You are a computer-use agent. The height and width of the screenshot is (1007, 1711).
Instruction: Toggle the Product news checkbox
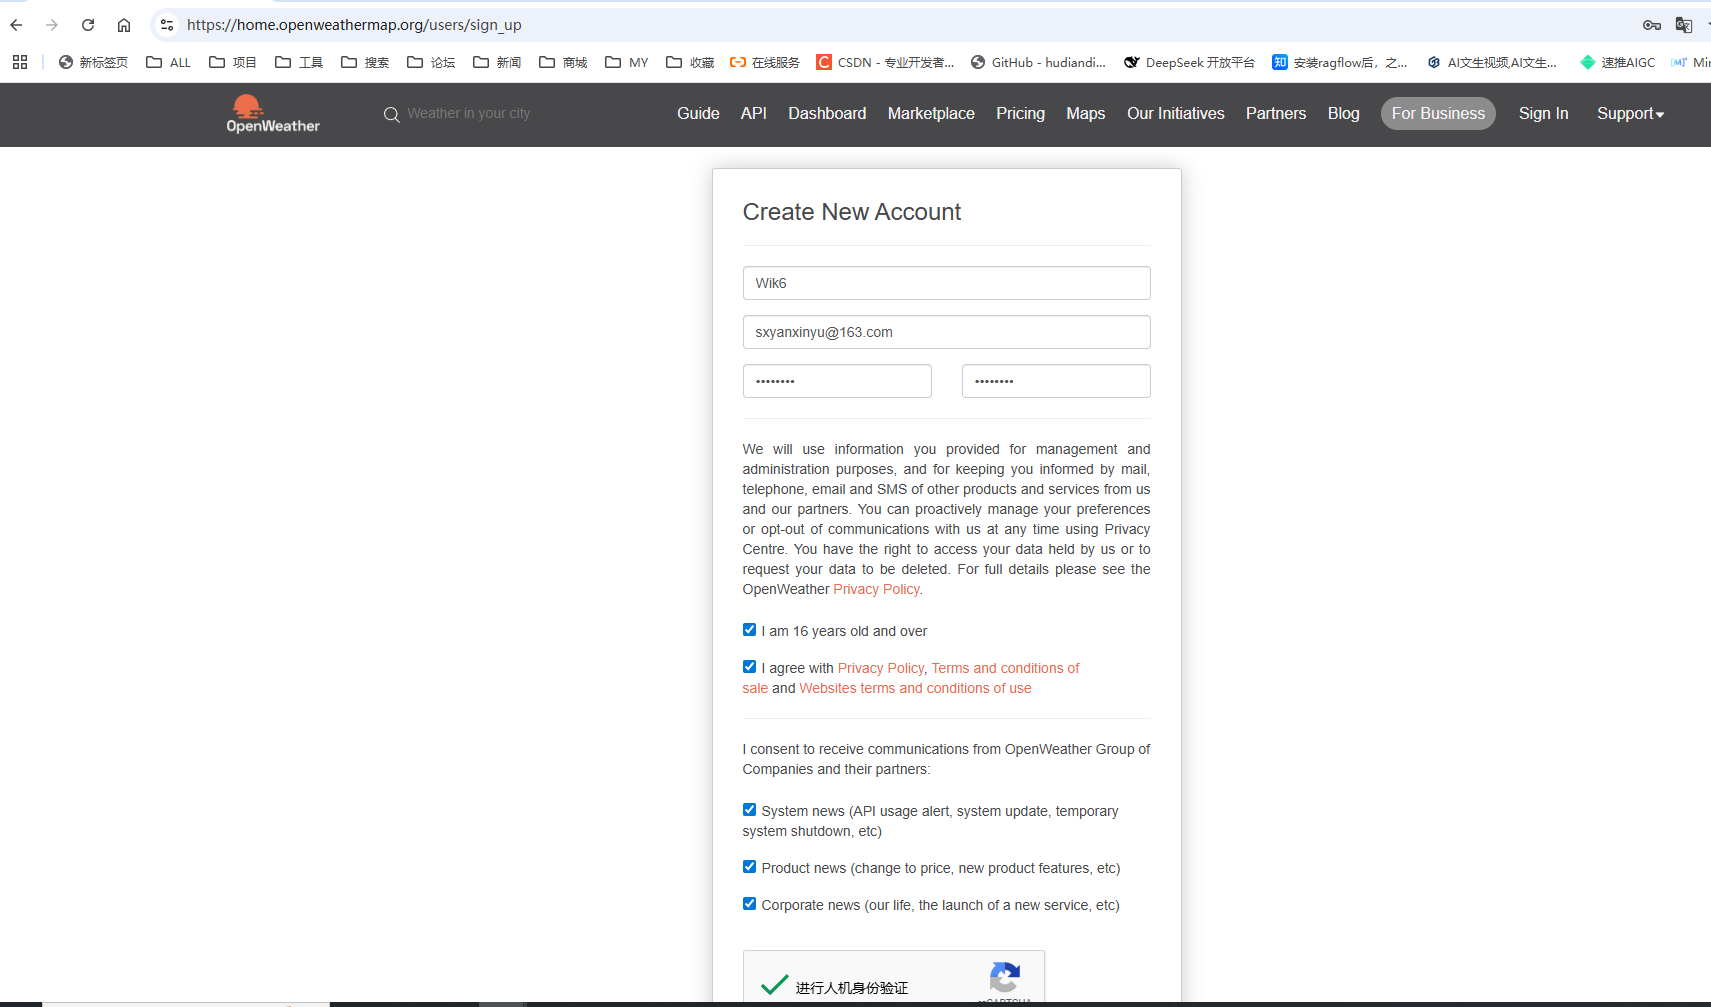point(749,867)
